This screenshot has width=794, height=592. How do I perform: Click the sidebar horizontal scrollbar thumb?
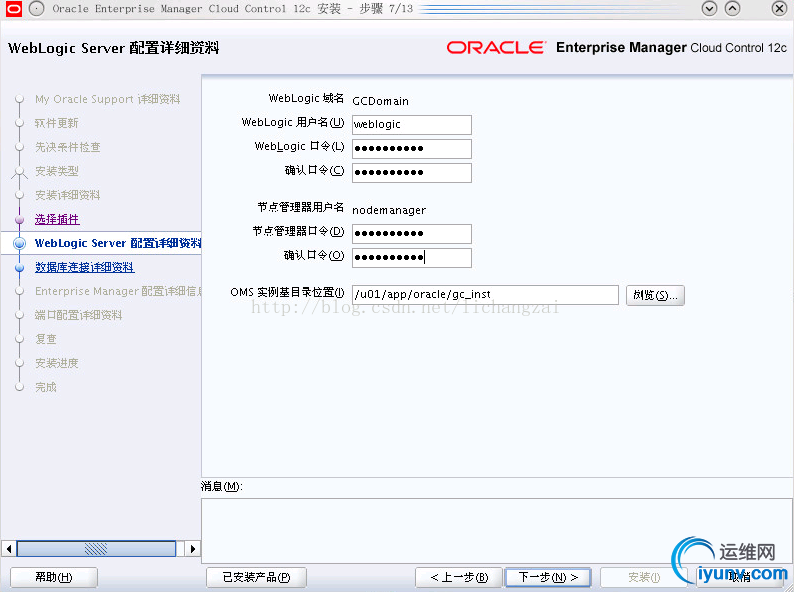point(96,549)
